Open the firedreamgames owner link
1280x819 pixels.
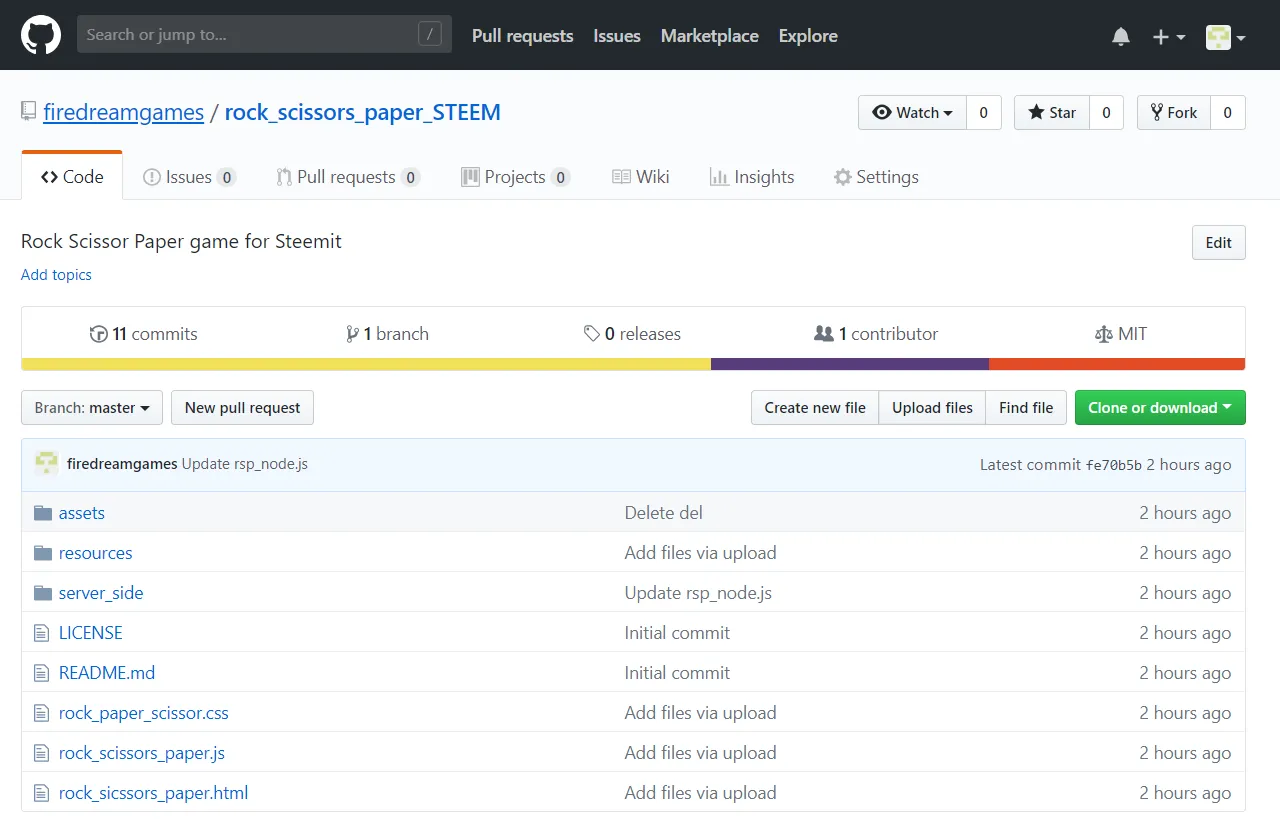tap(123, 112)
